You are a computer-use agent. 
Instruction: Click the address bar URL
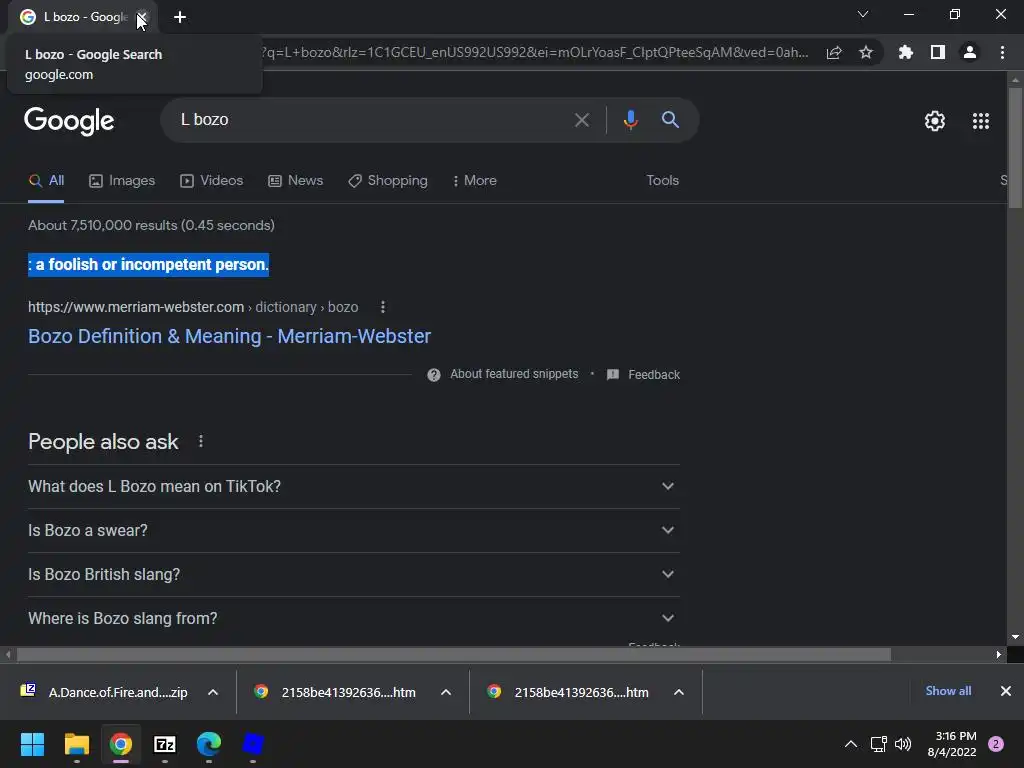coord(534,52)
